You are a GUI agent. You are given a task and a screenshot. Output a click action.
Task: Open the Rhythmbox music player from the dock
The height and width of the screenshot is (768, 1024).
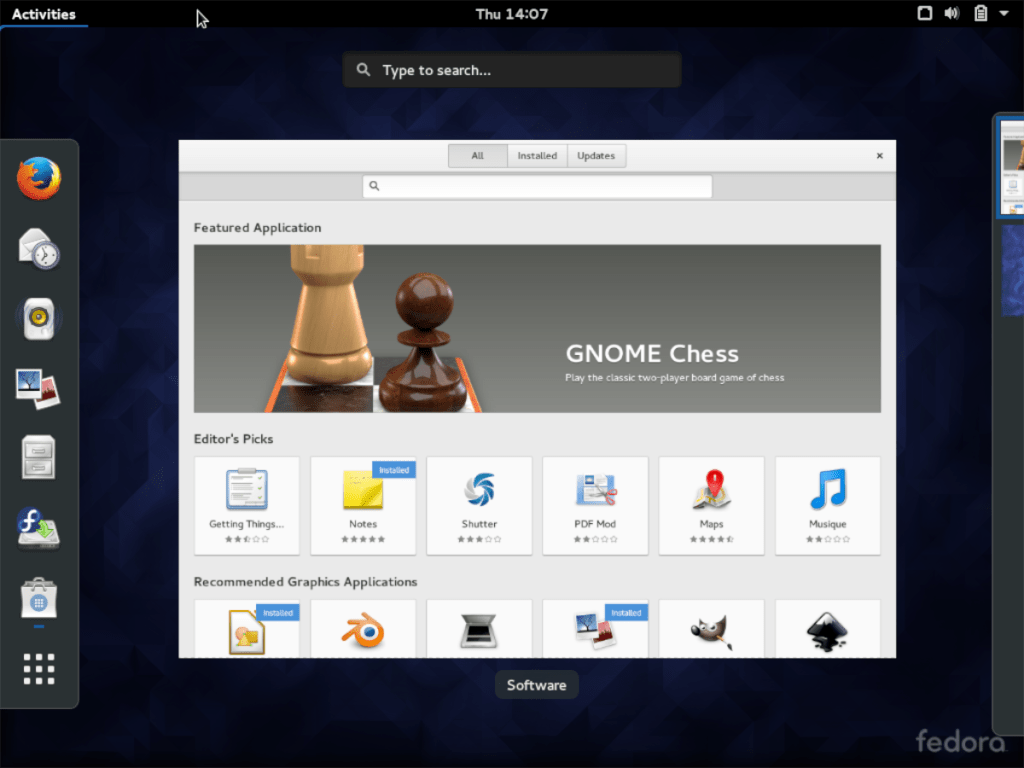tap(38, 318)
